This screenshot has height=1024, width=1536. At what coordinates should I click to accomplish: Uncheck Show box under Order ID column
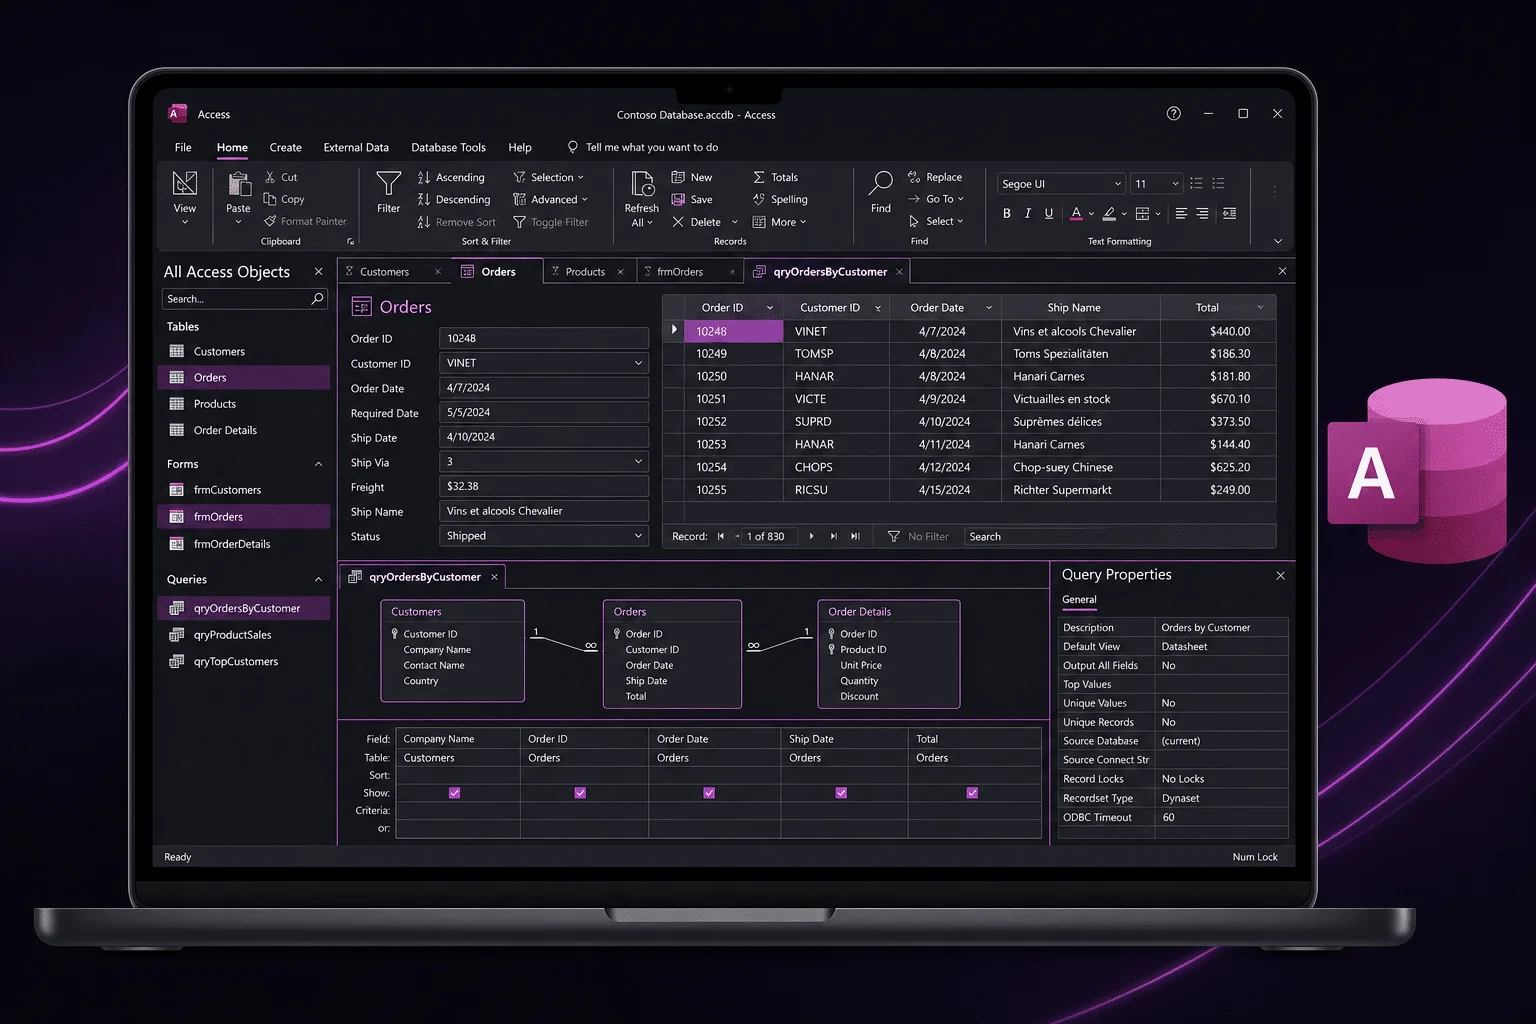click(x=580, y=793)
